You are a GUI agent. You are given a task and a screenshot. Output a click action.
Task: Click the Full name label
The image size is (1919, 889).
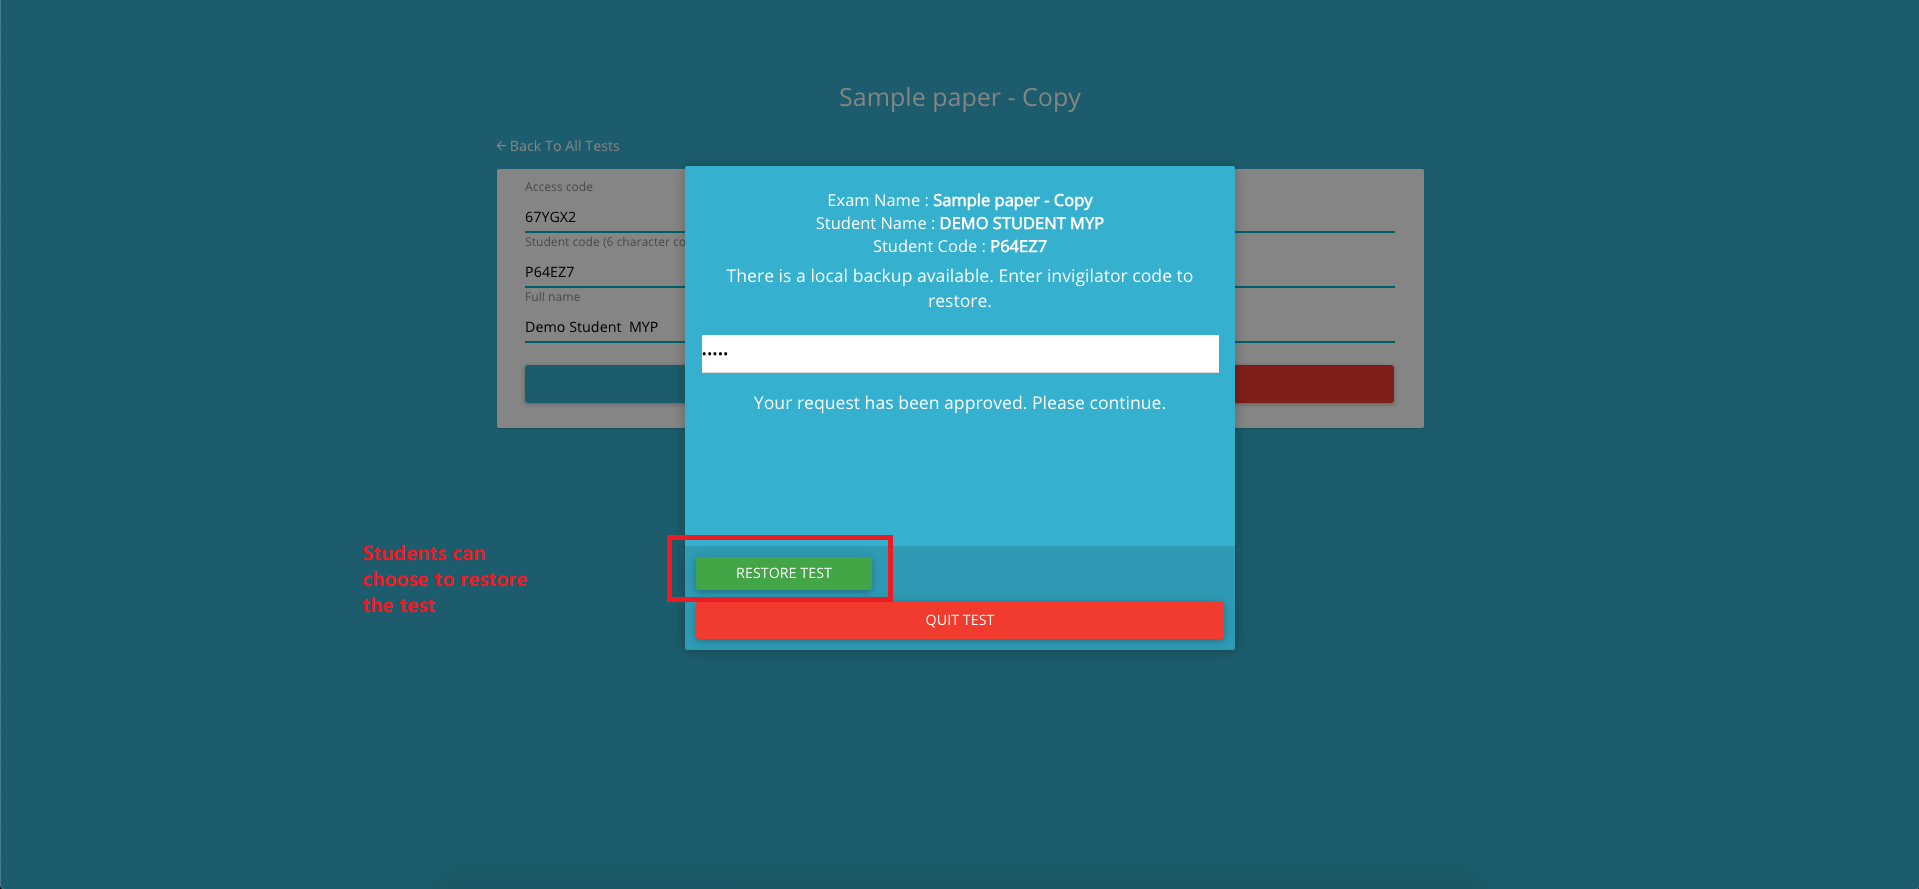pyautogui.click(x=552, y=297)
